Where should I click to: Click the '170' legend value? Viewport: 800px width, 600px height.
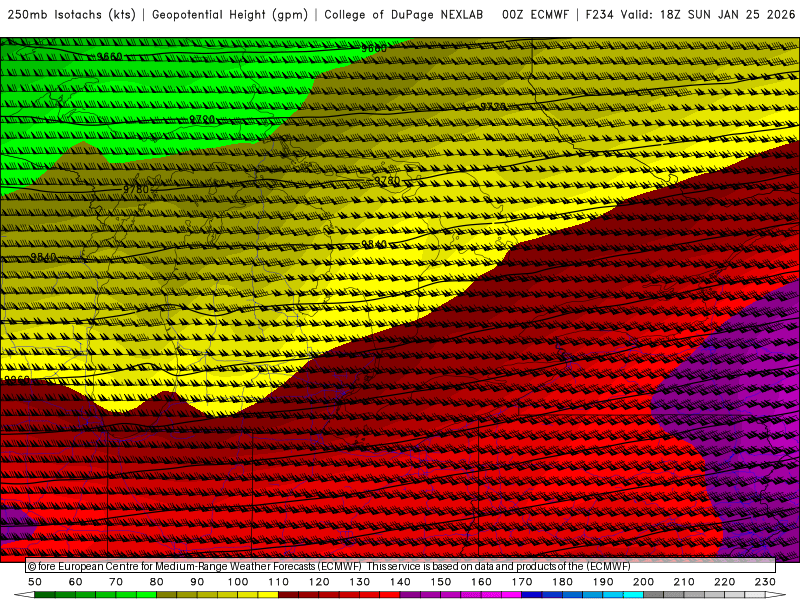tap(522, 582)
